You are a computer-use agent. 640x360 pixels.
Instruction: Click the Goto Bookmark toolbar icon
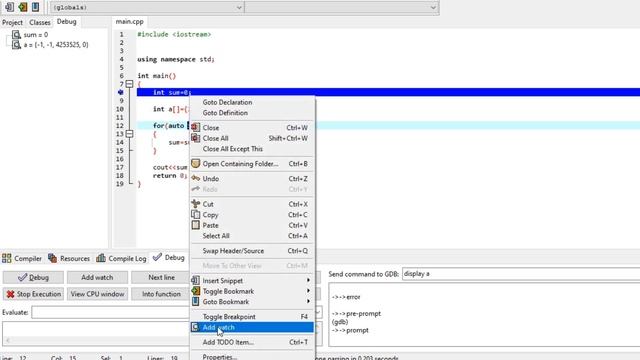[36, 7]
